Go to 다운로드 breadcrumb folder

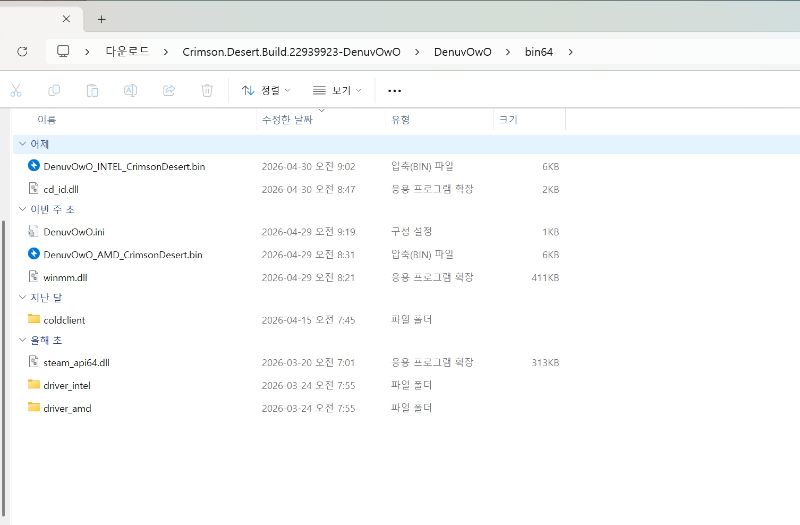coord(127,52)
